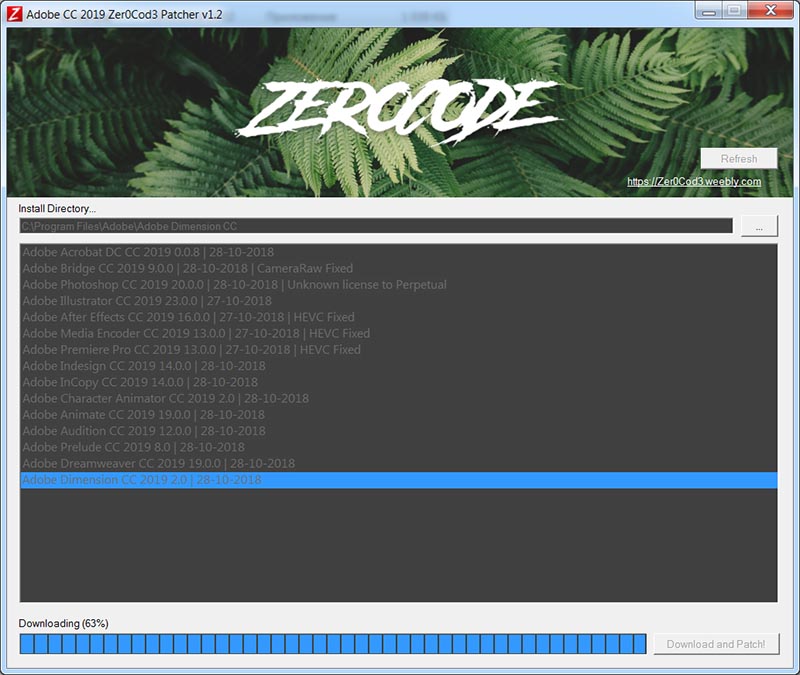
Task: Minimize the Patcher window
Action: (x=708, y=10)
